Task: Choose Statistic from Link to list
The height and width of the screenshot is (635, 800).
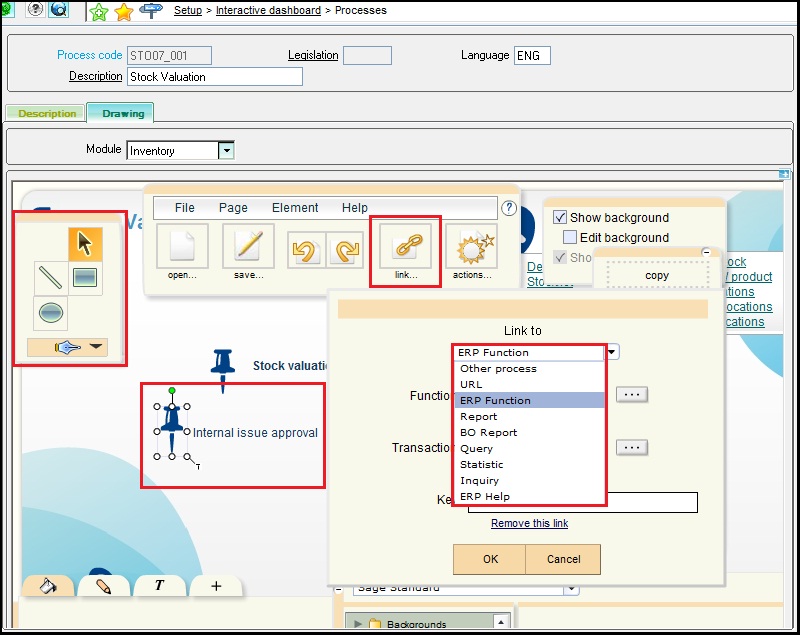Action: click(x=529, y=464)
